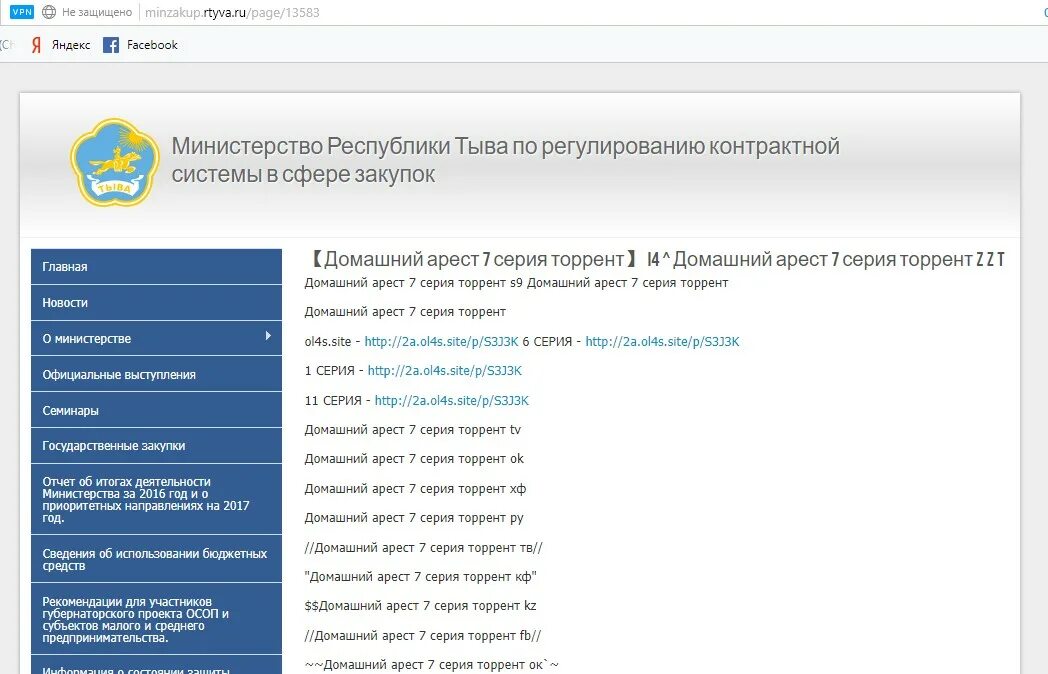Viewport: 1048px width, 674px height.
Task: Click the '1 СЕРИЯ' hyperlink
Action: [446, 370]
